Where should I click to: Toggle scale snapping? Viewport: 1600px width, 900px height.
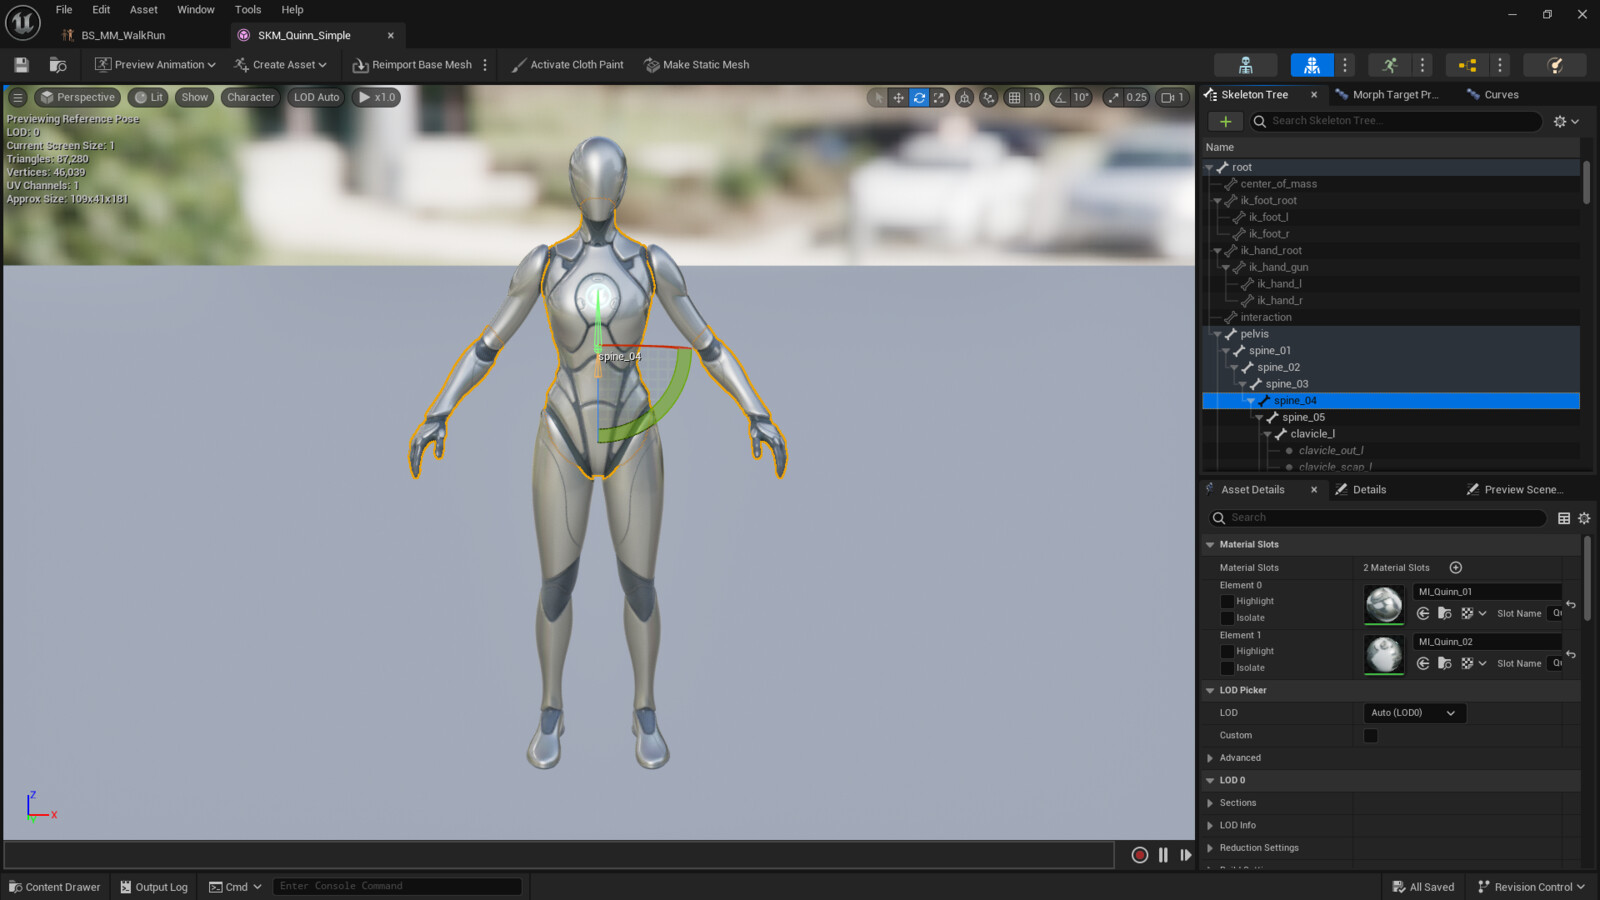click(1113, 97)
